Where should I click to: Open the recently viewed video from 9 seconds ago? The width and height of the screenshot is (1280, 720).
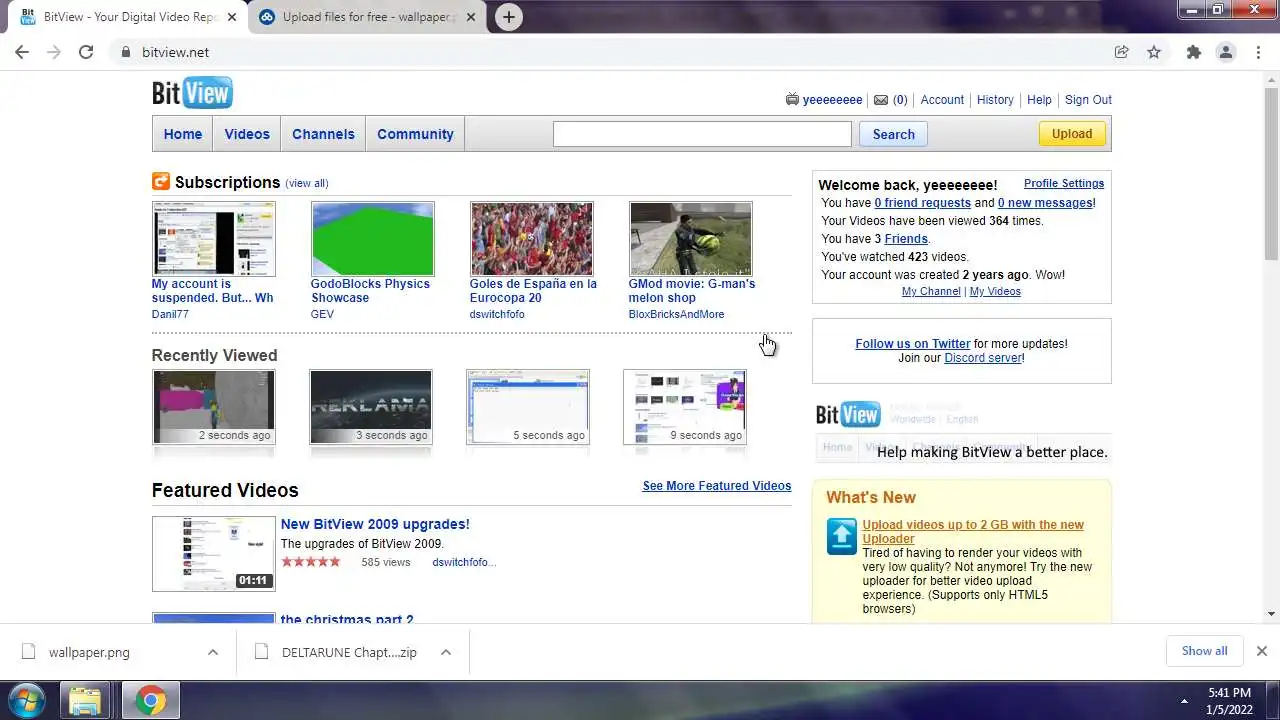(x=684, y=407)
